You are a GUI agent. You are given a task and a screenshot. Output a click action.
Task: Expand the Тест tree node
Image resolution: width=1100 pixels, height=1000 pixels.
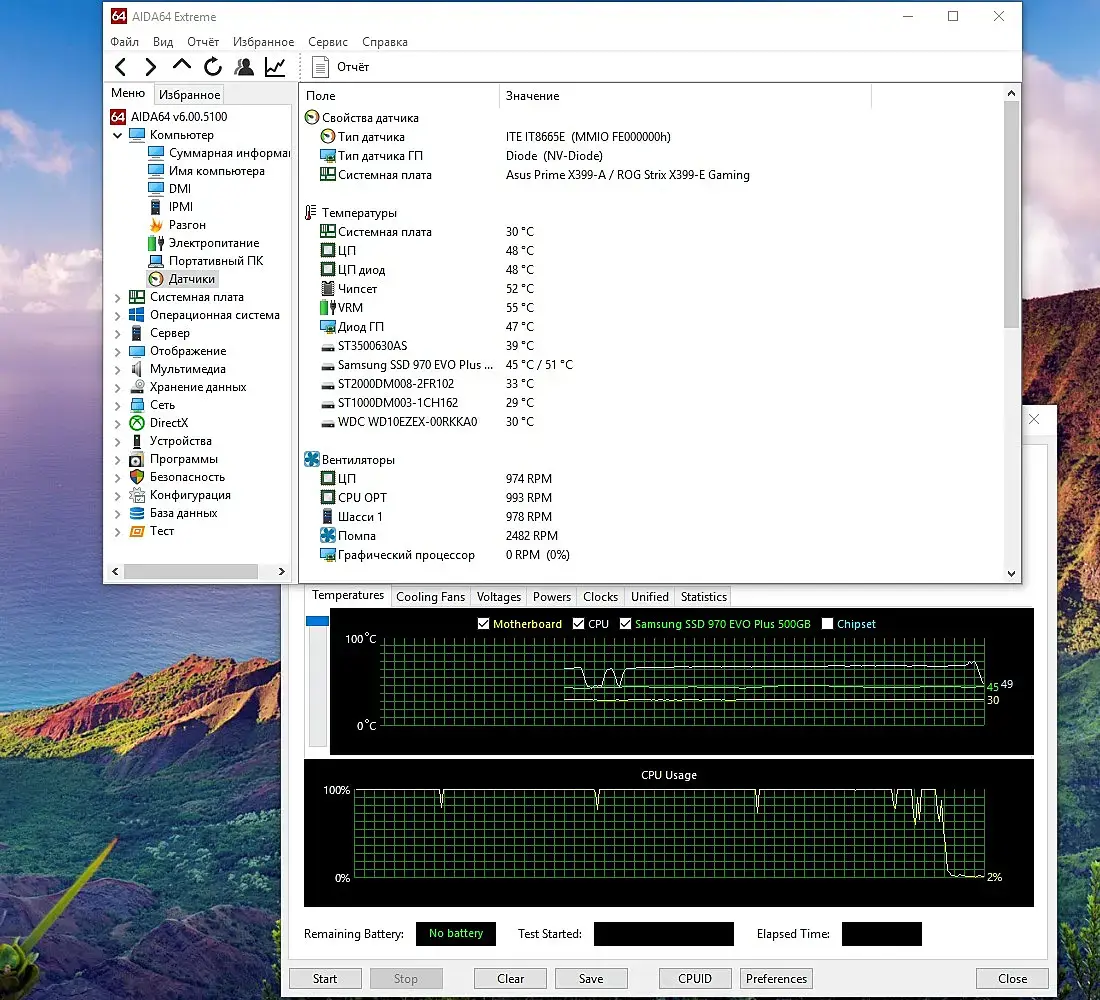pyautogui.click(x=117, y=531)
